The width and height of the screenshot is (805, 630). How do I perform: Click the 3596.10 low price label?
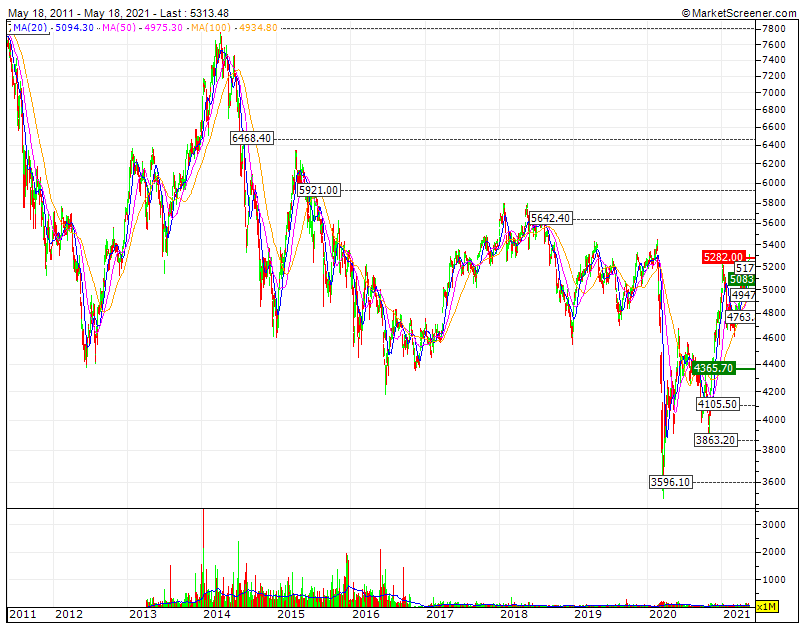pos(670,482)
